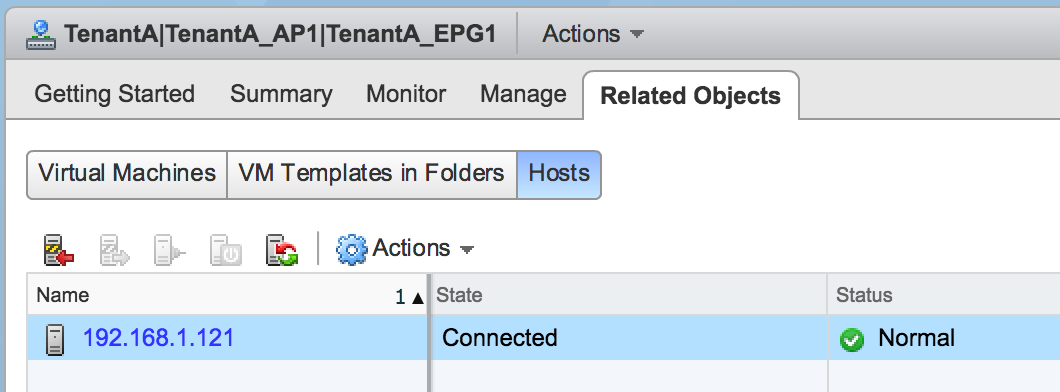Open the Actions dropdown in the title bar
The height and width of the screenshot is (392, 1060).
click(592, 34)
